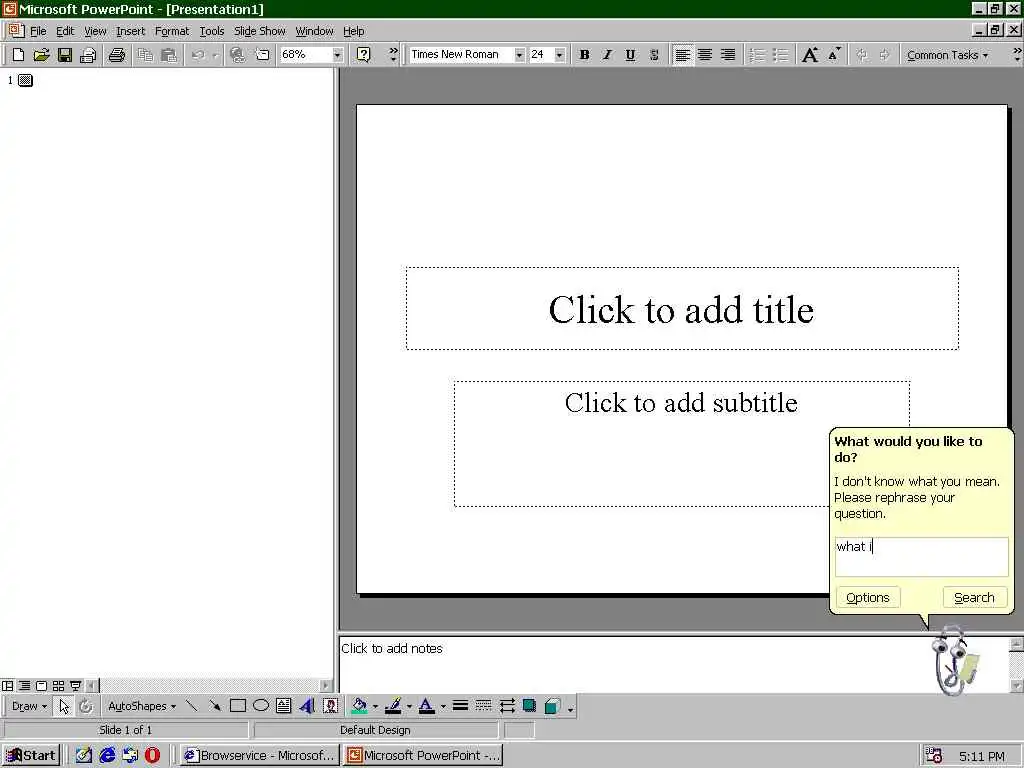
Task: Apply Shadow effect from drawing toolbar
Action: [529, 706]
